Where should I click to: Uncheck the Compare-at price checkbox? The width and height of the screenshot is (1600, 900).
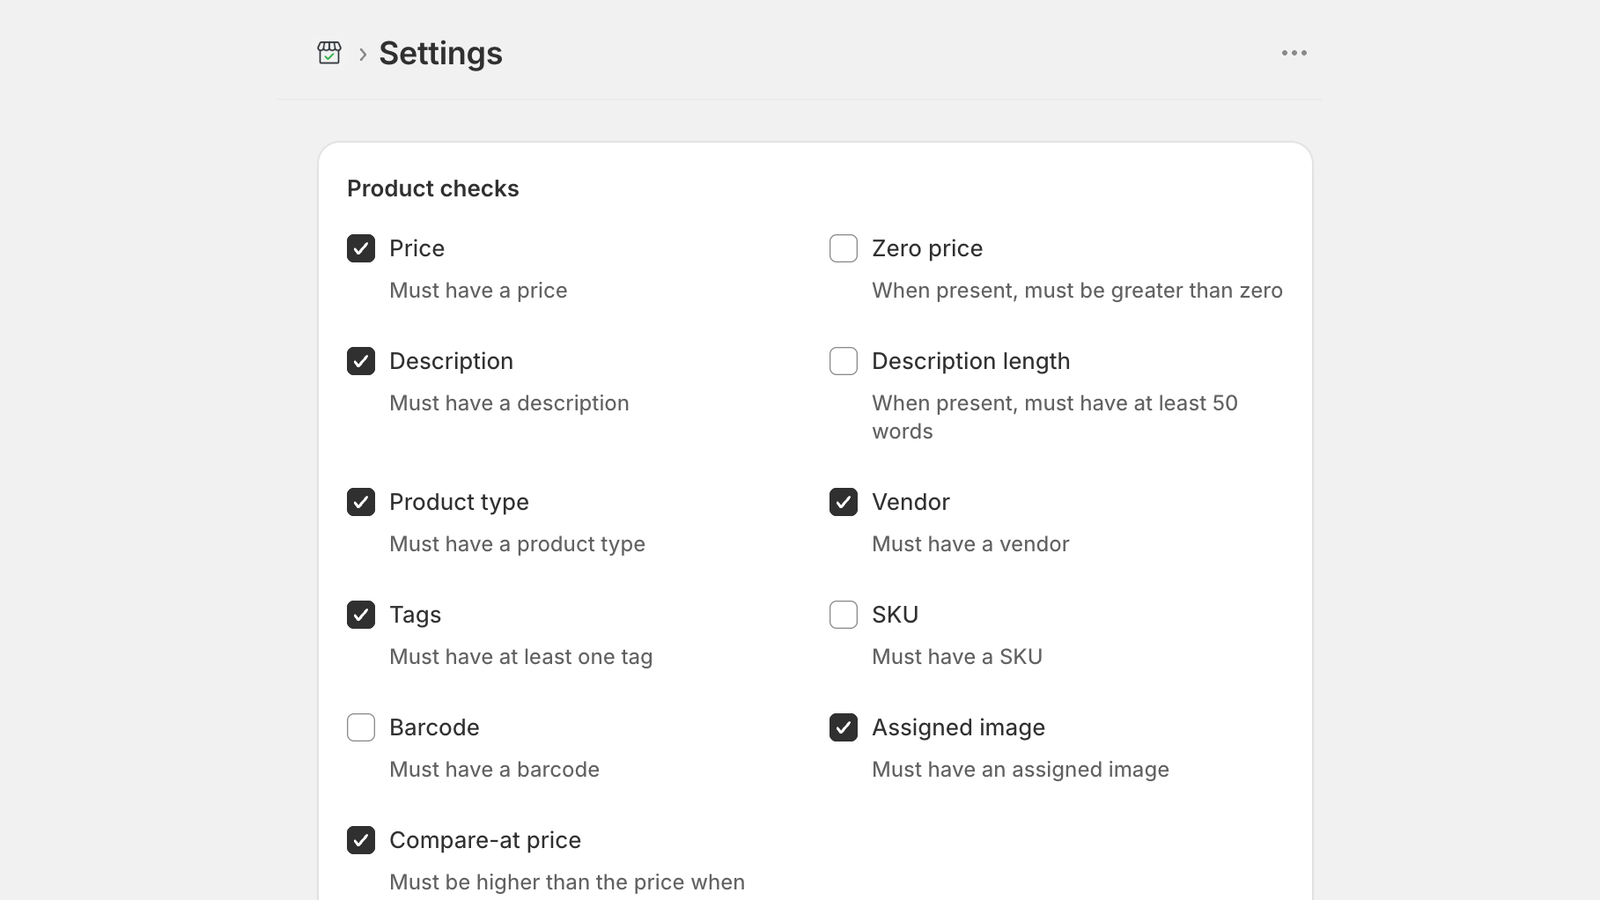point(361,840)
